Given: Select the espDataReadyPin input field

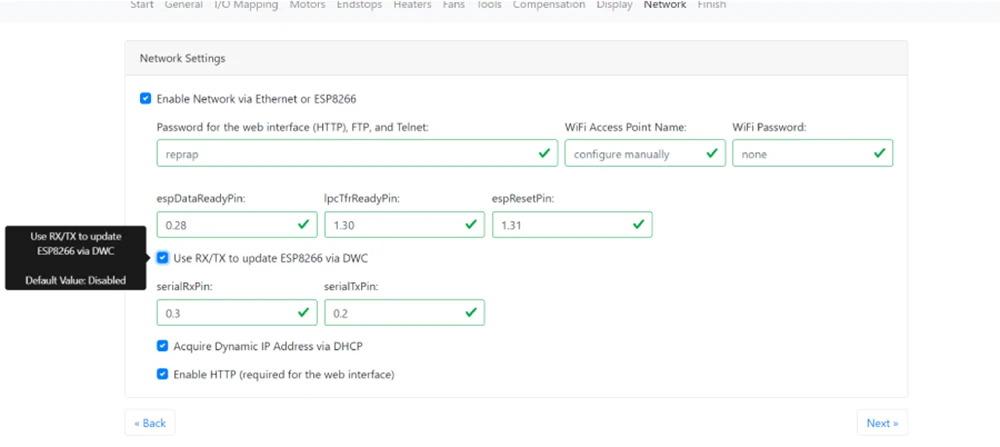Looking at the screenshot, I should (230, 225).
